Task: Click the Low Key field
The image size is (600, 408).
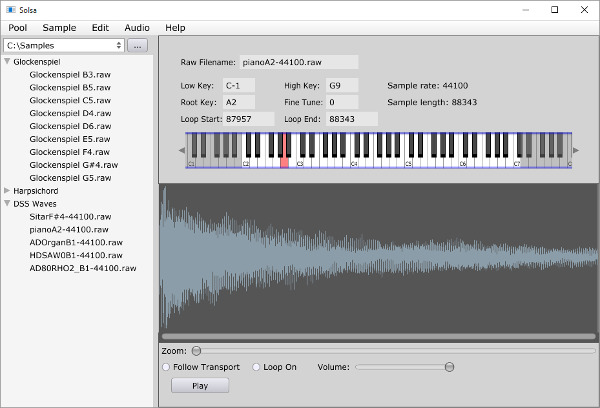Action: (x=239, y=85)
